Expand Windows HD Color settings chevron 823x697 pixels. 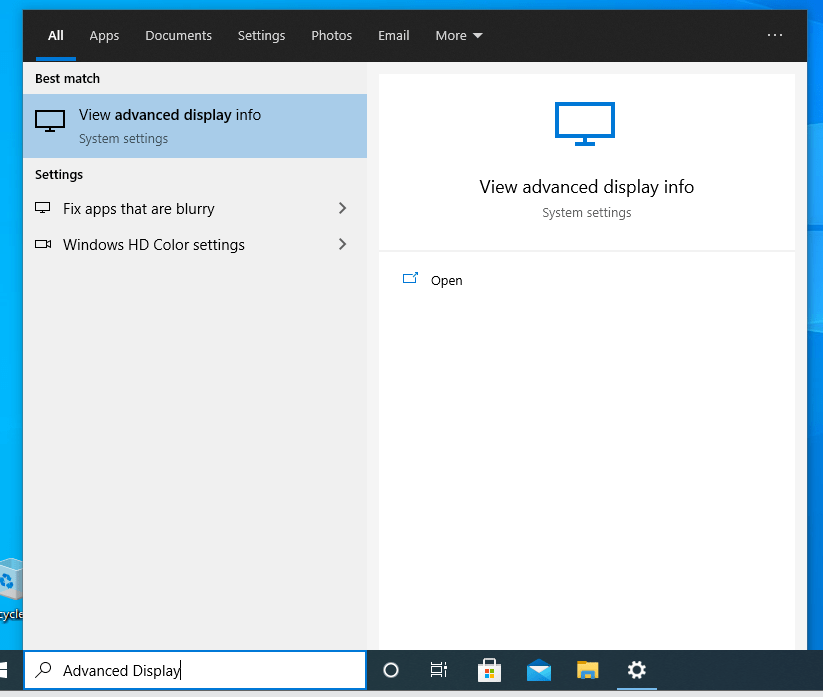tap(342, 244)
